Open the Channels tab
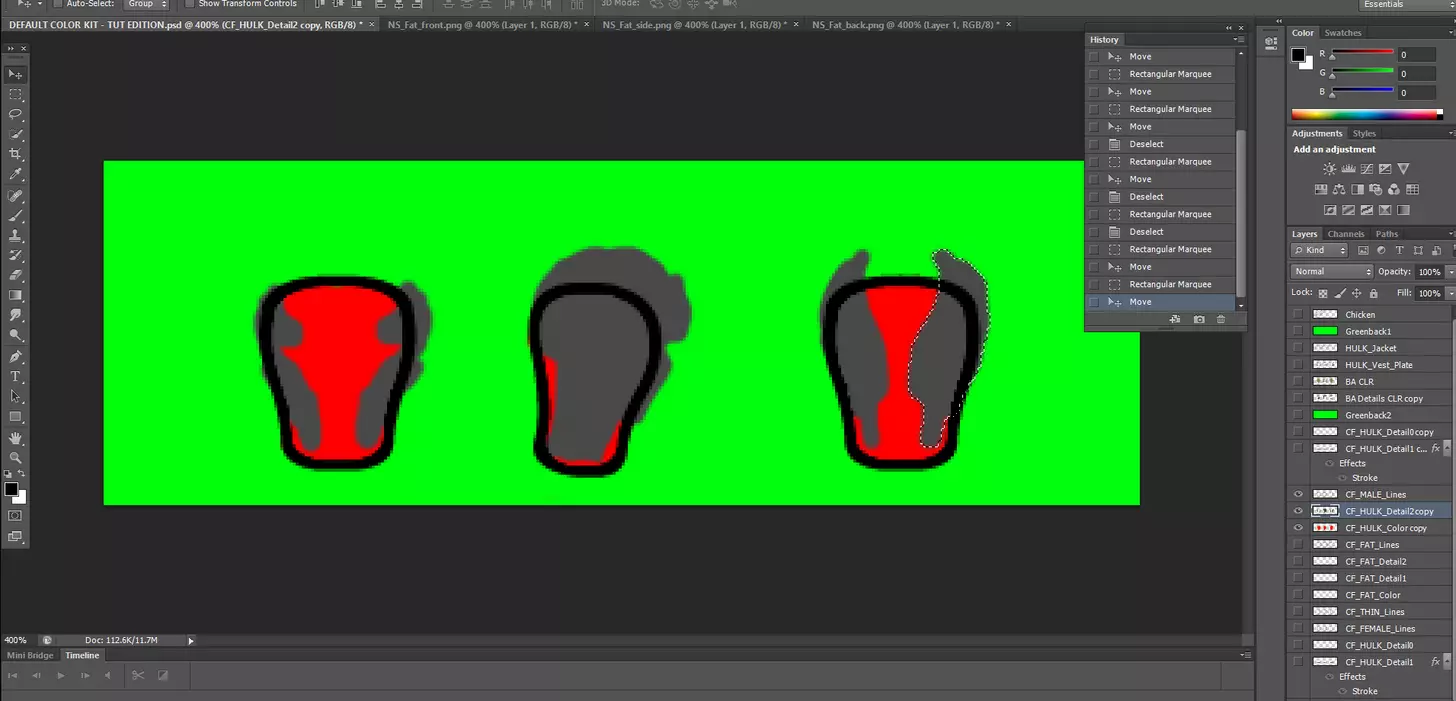The image size is (1456, 701). 1345,234
